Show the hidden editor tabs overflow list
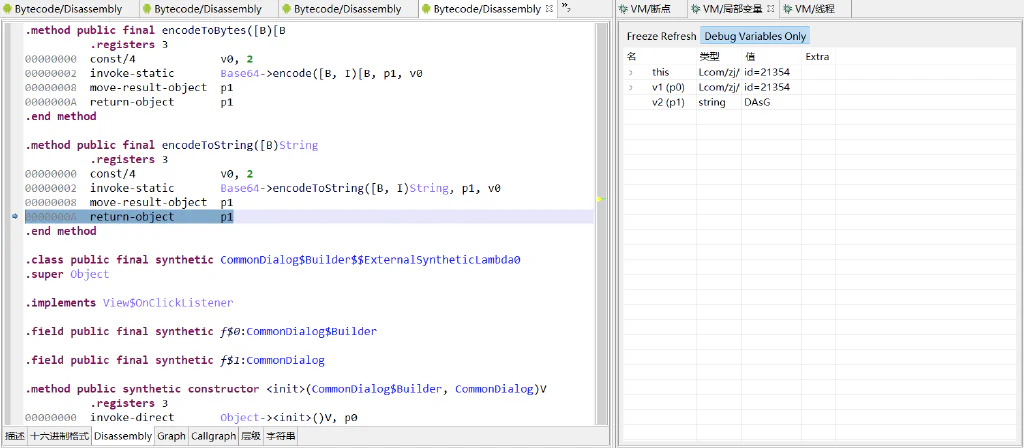This screenshot has height=448, width=1024. [x=566, y=8]
